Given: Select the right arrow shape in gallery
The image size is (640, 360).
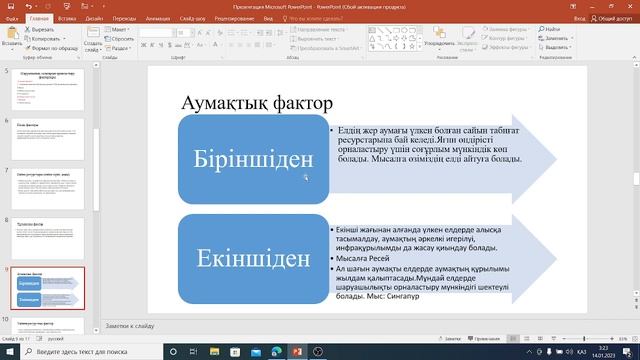Looking at the screenshot, I should point(396,38).
